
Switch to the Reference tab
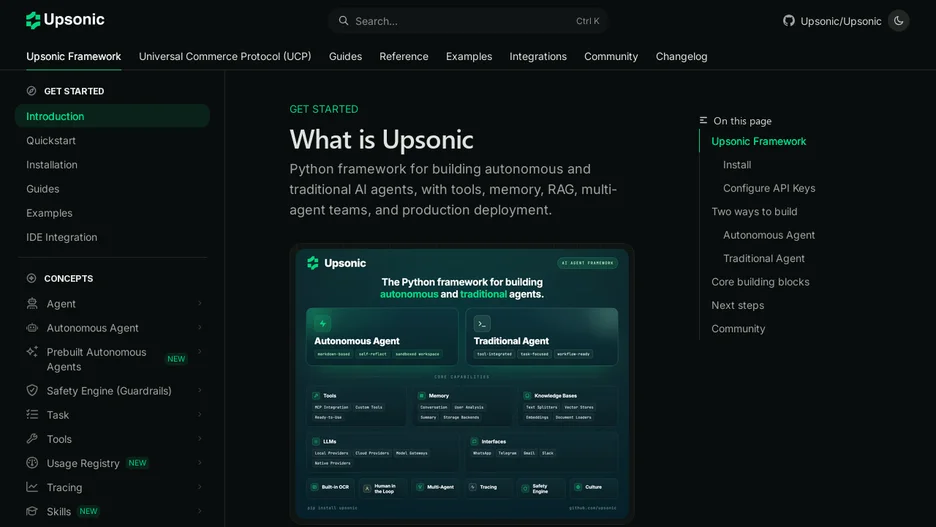coord(404,56)
